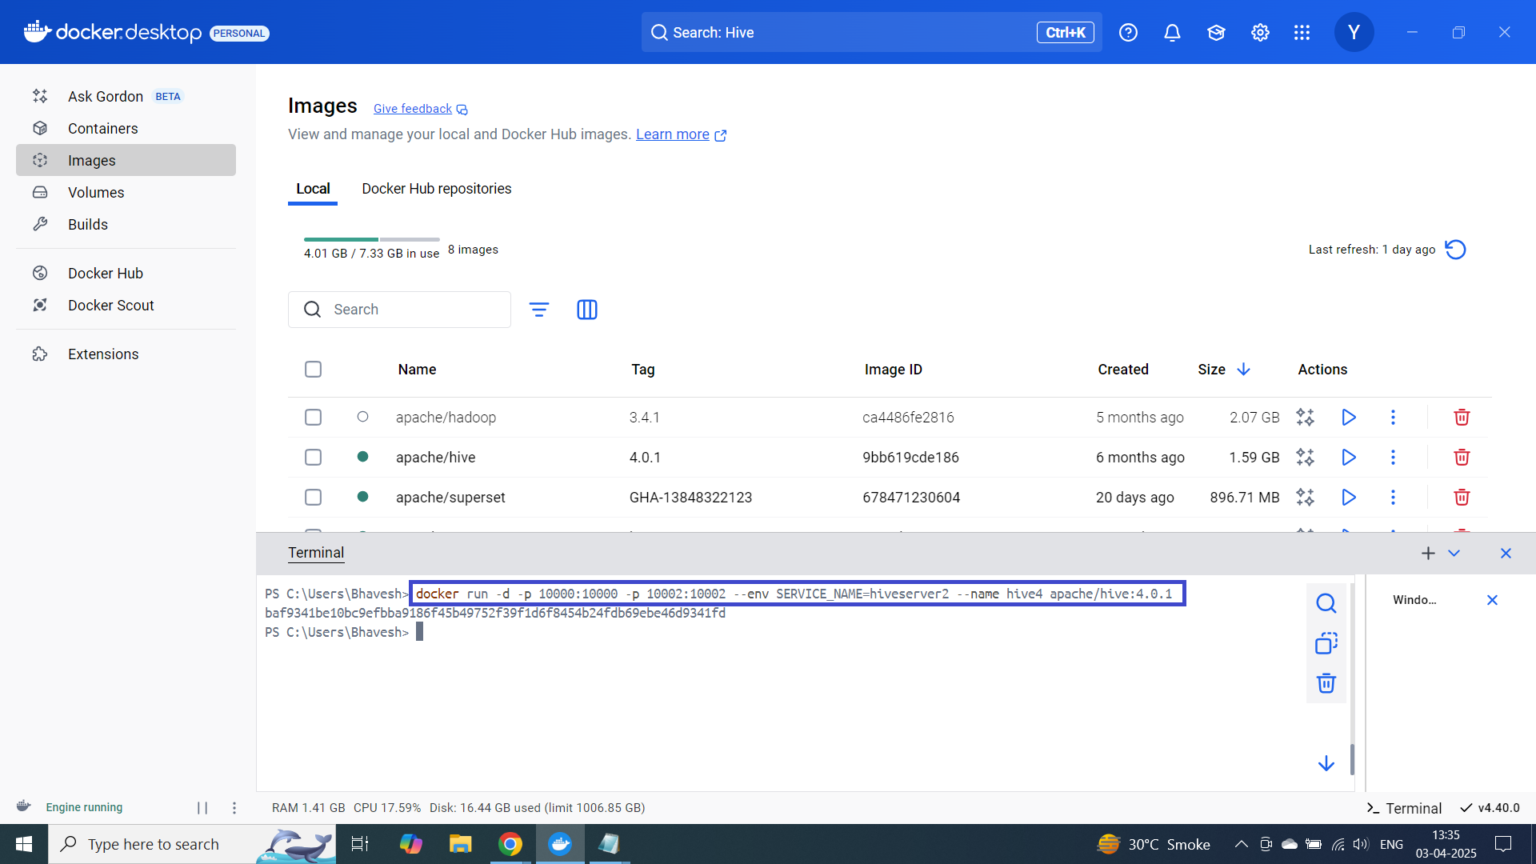The height and width of the screenshot is (864, 1536).
Task: Delete the apache/superset image
Action: [1461, 497]
